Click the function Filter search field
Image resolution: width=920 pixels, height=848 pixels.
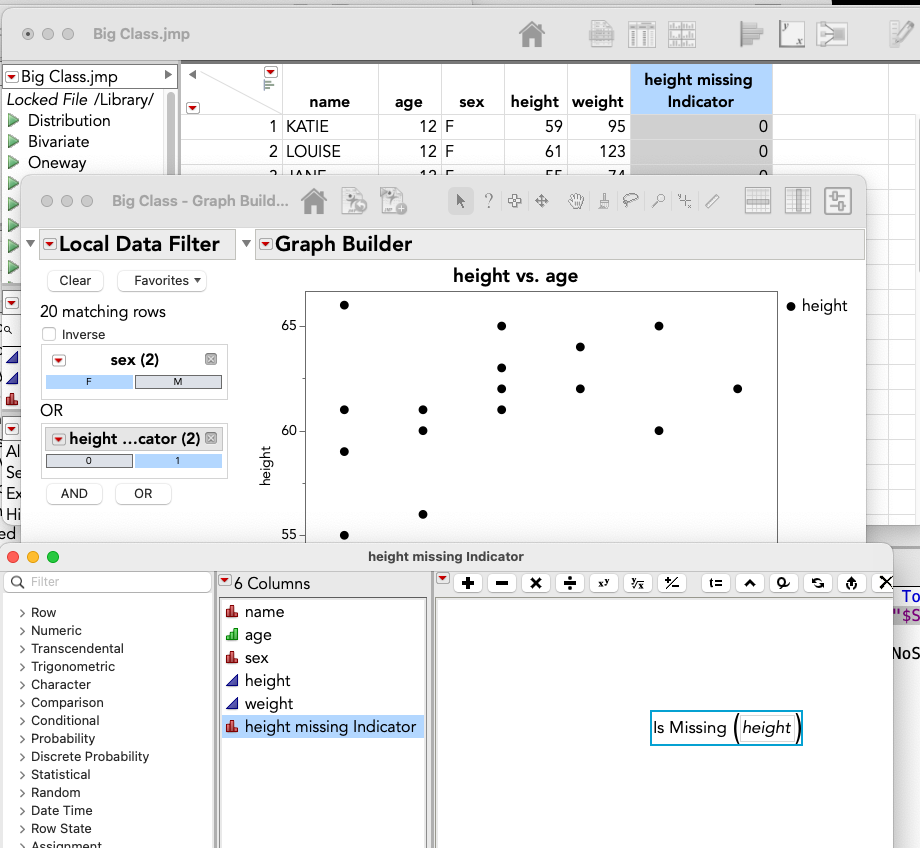[107, 582]
